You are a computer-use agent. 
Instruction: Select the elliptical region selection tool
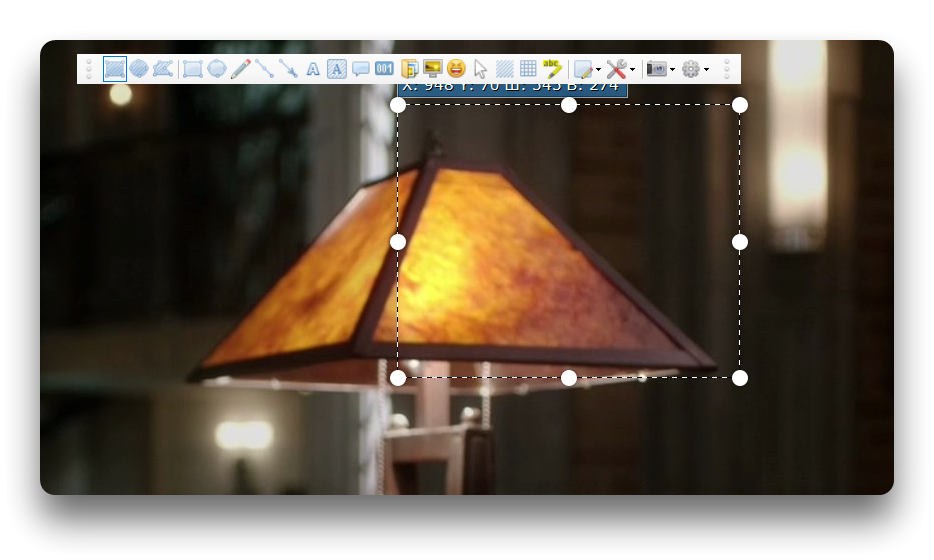tap(139, 69)
